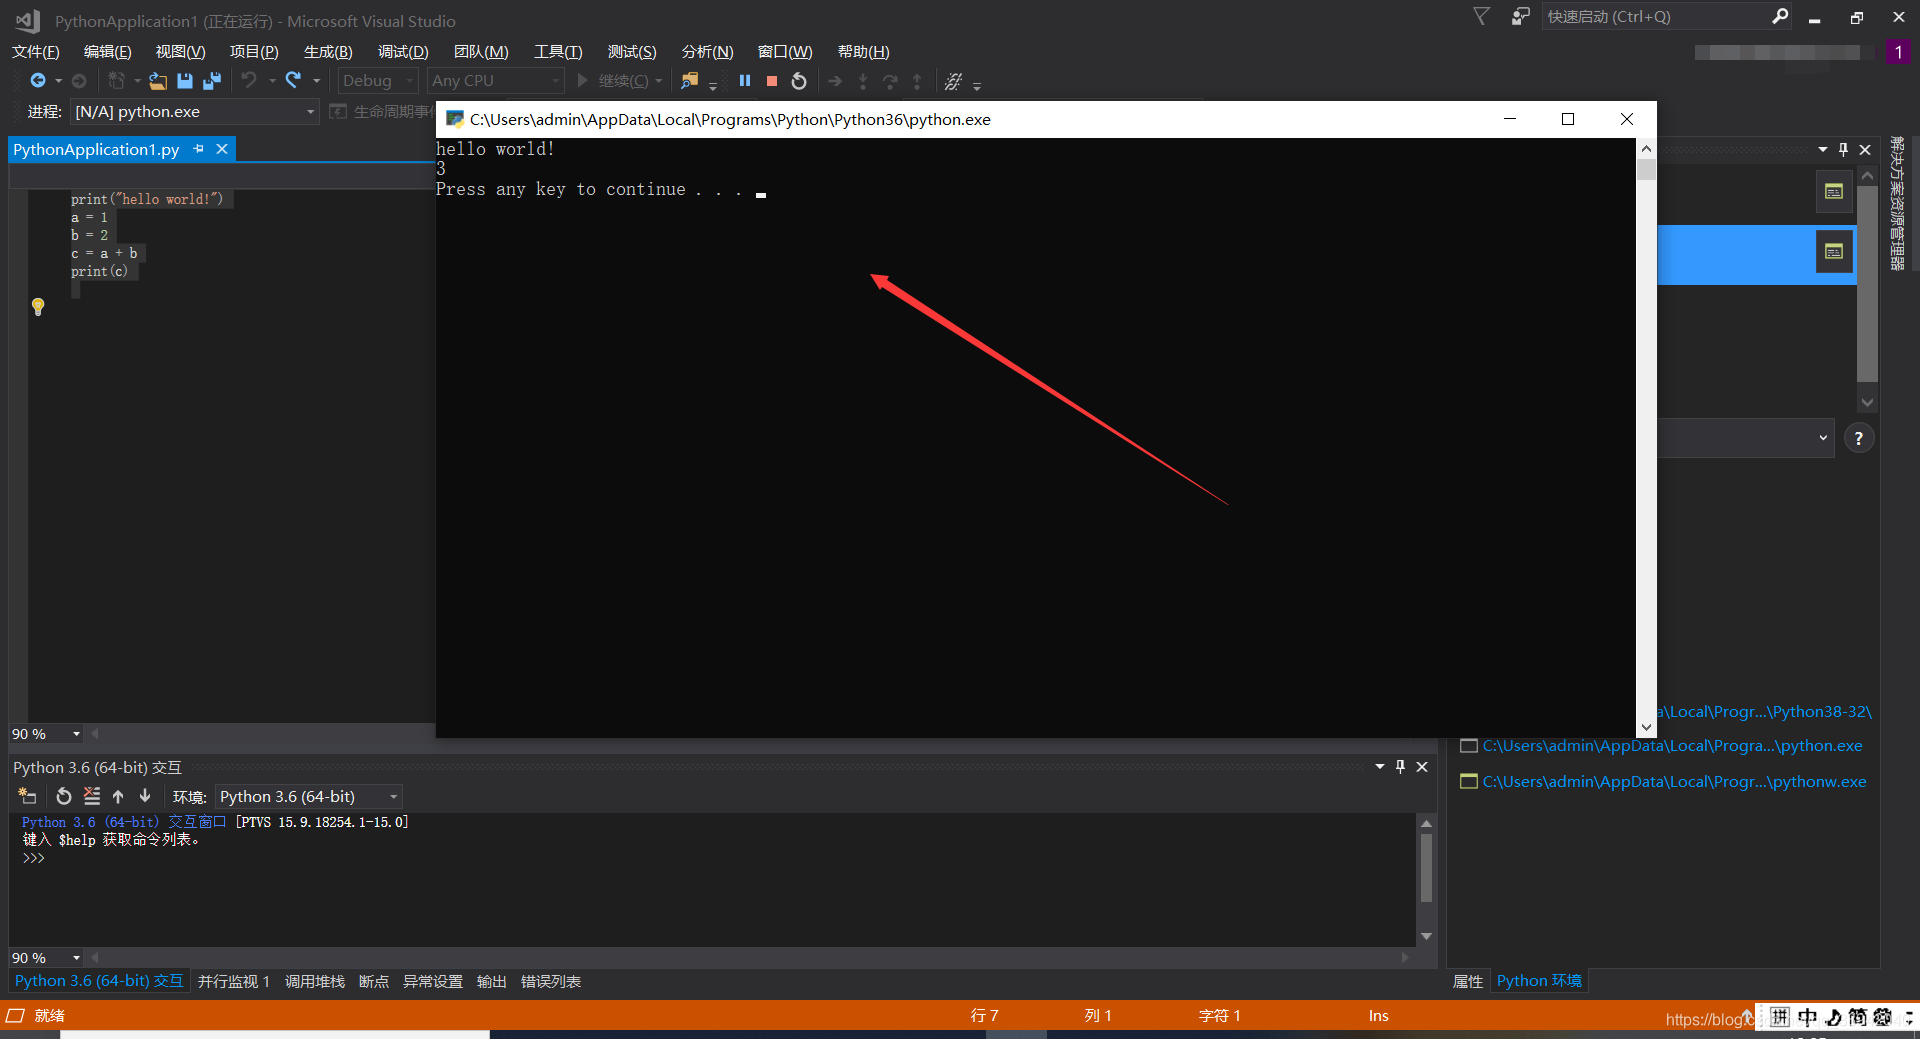Open the 文件(F) menu

pyautogui.click(x=36, y=52)
